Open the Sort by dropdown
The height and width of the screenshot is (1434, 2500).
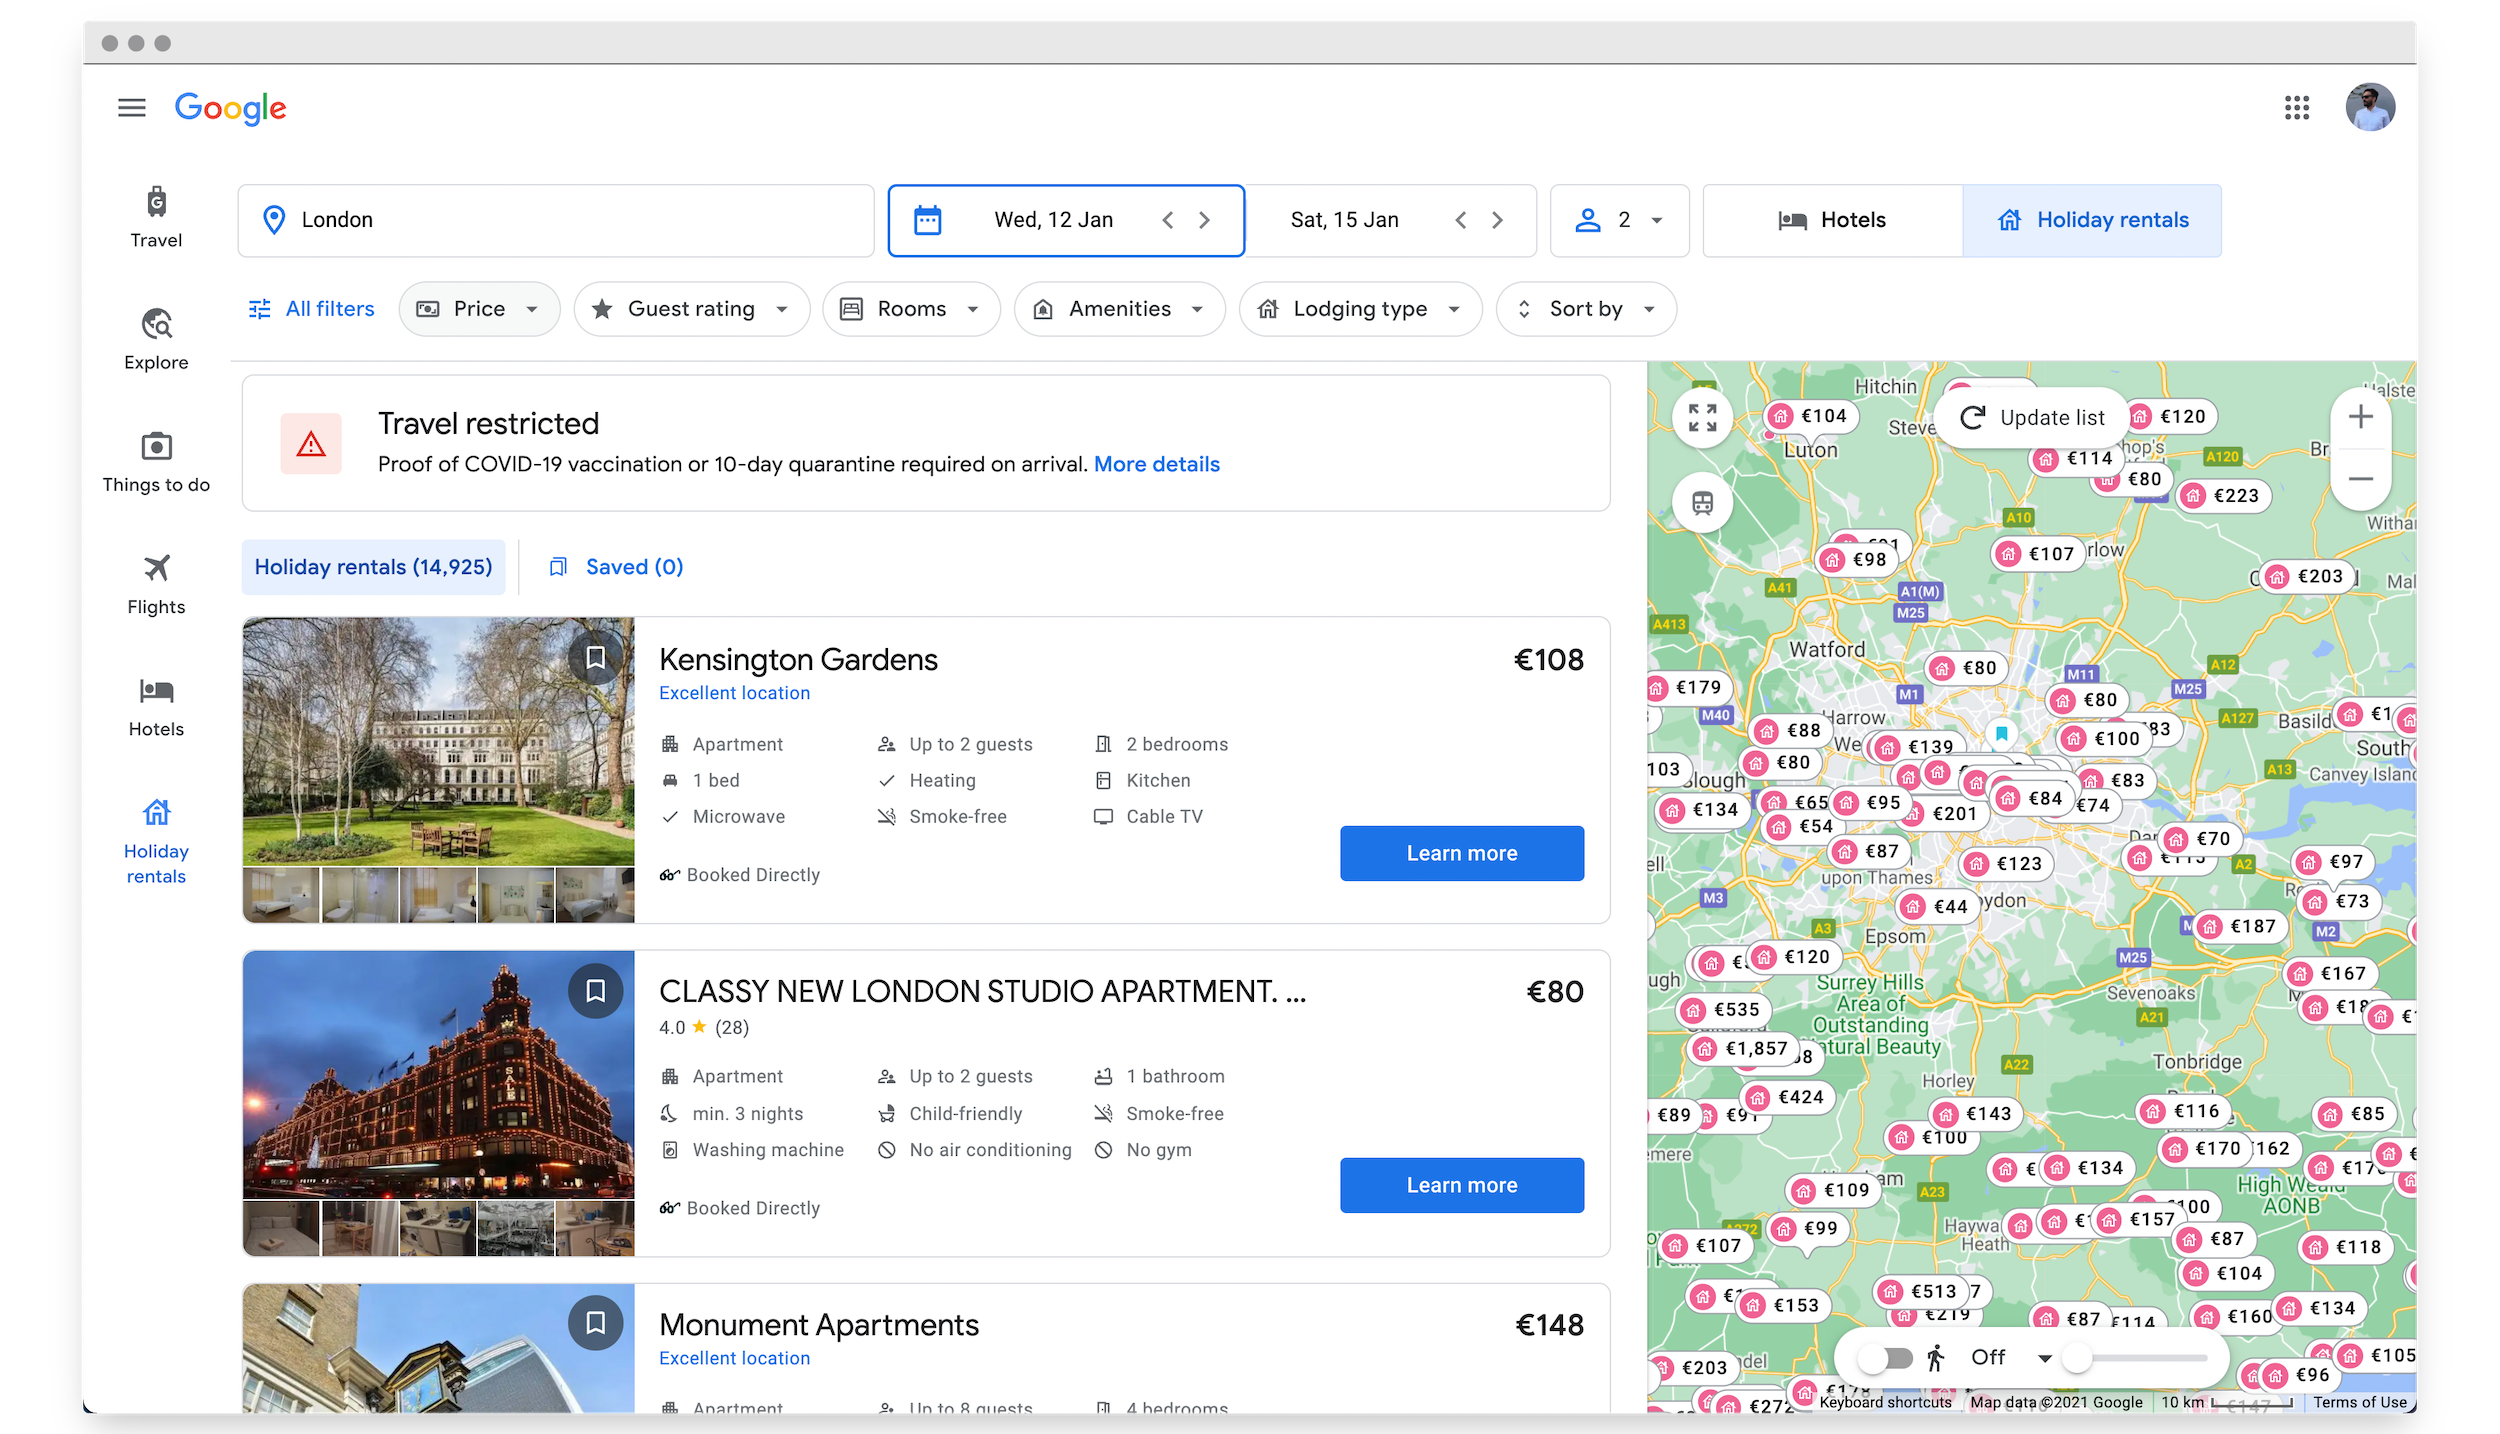[x=1586, y=309]
